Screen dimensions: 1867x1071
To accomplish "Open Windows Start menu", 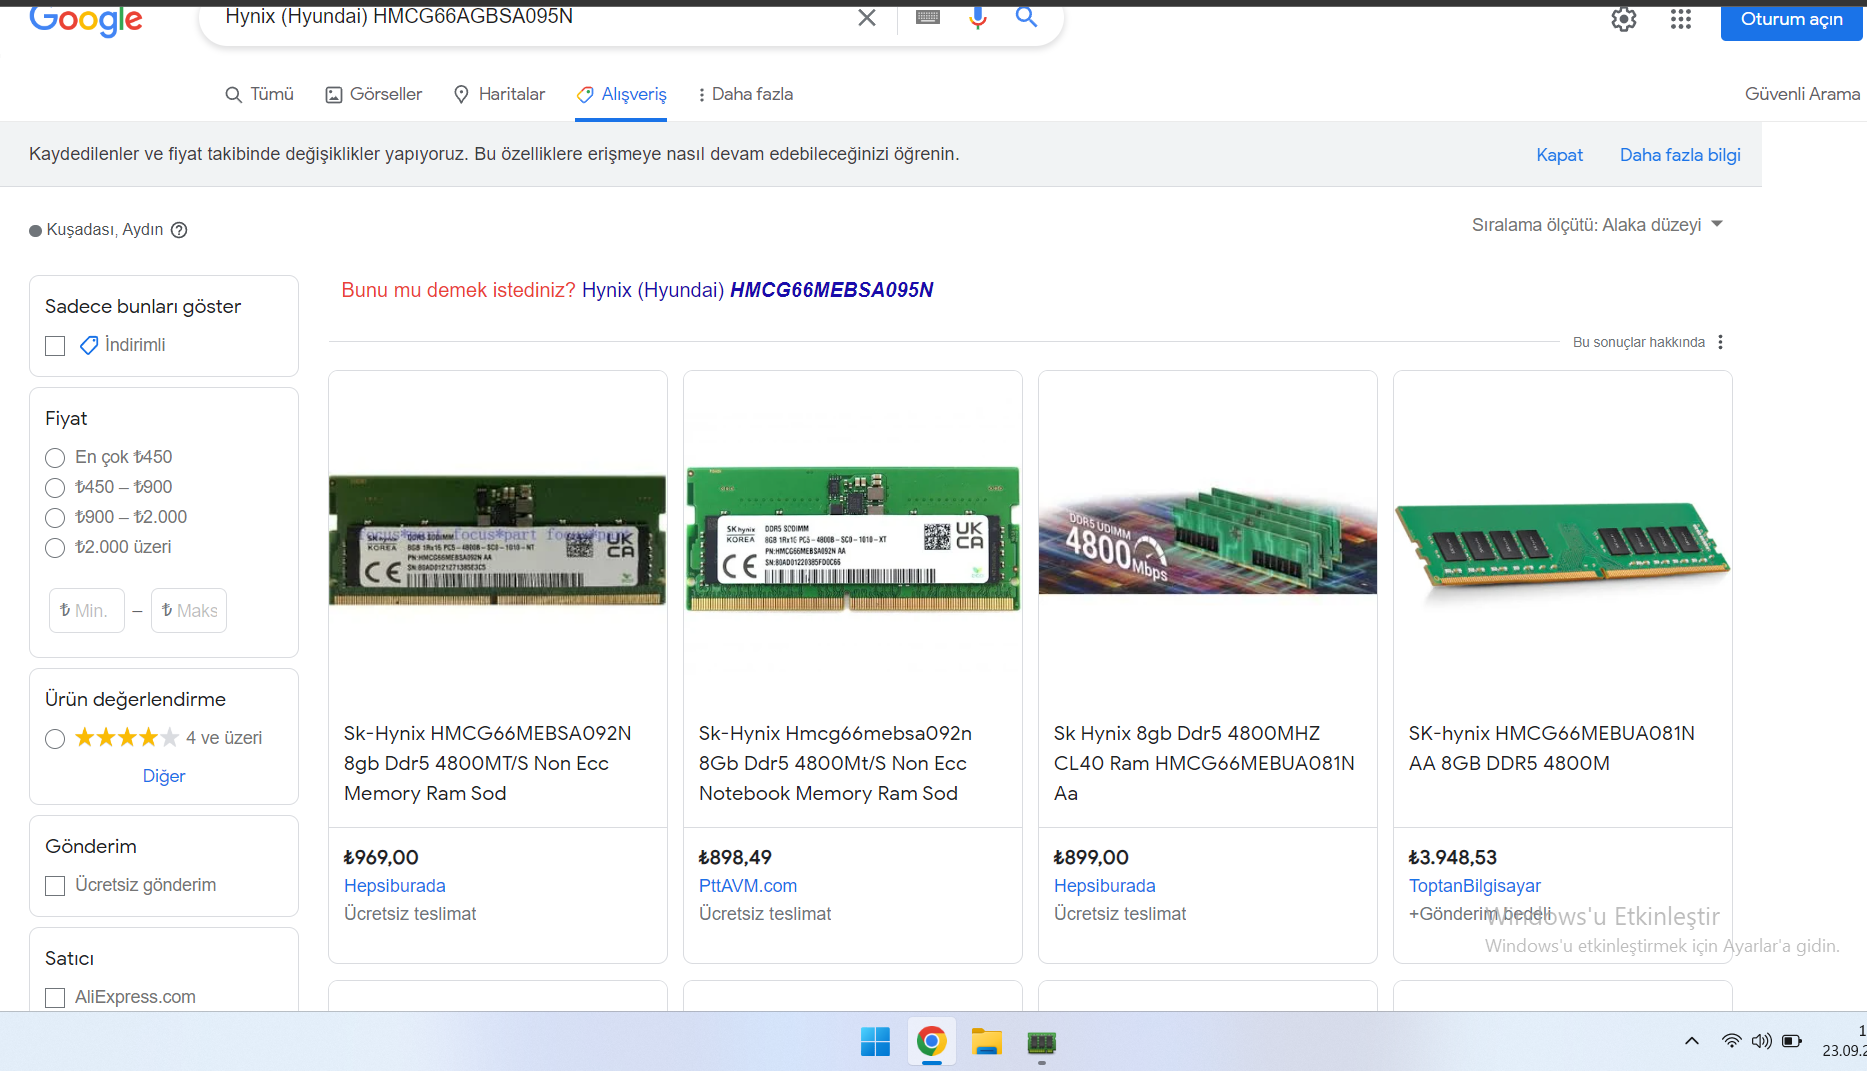I will (x=875, y=1042).
